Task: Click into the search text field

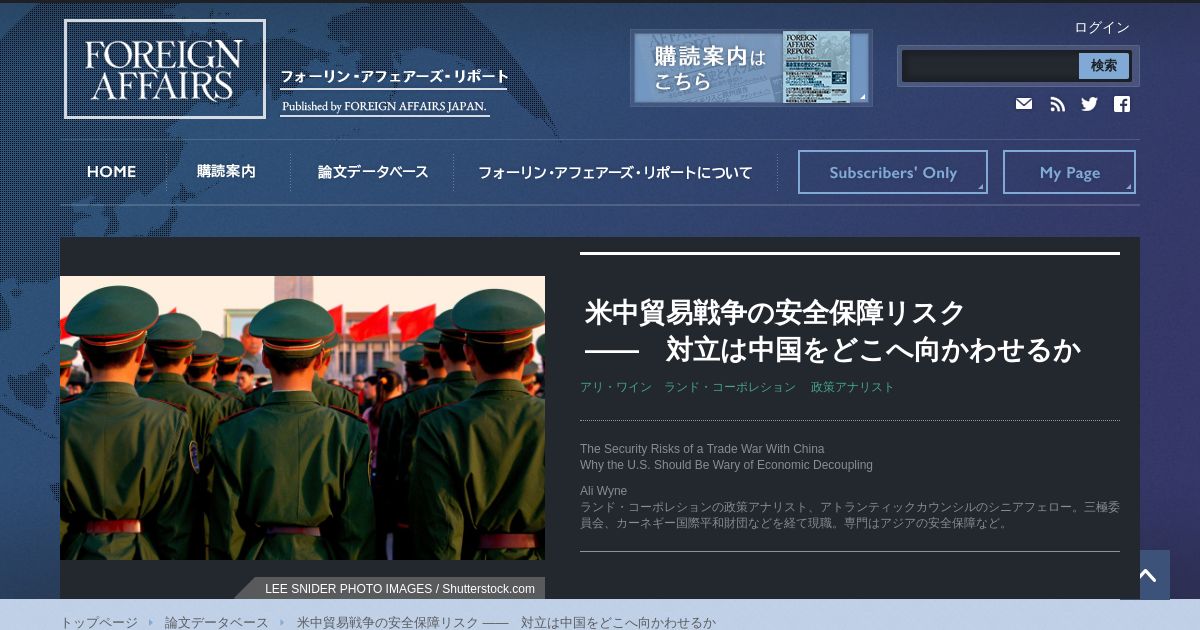Action: point(990,66)
